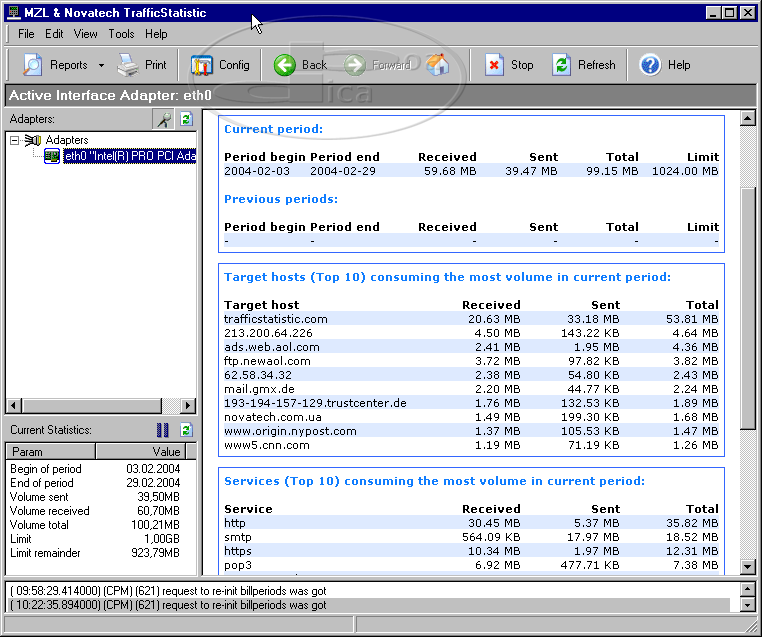The image size is (762, 637).
Task: Open the File menu
Action: pyautogui.click(x=26, y=34)
